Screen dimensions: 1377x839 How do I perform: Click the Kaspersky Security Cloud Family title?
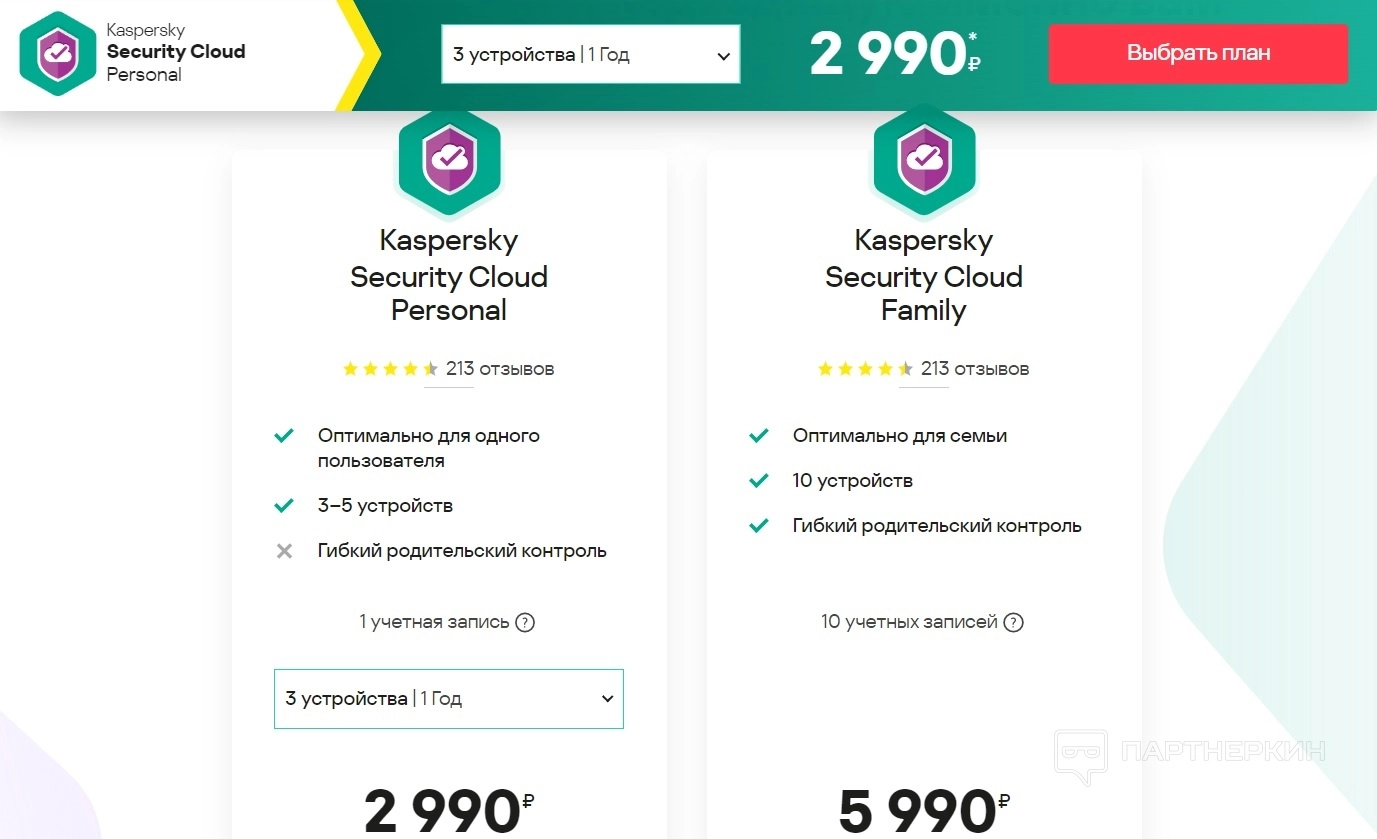tap(924, 275)
